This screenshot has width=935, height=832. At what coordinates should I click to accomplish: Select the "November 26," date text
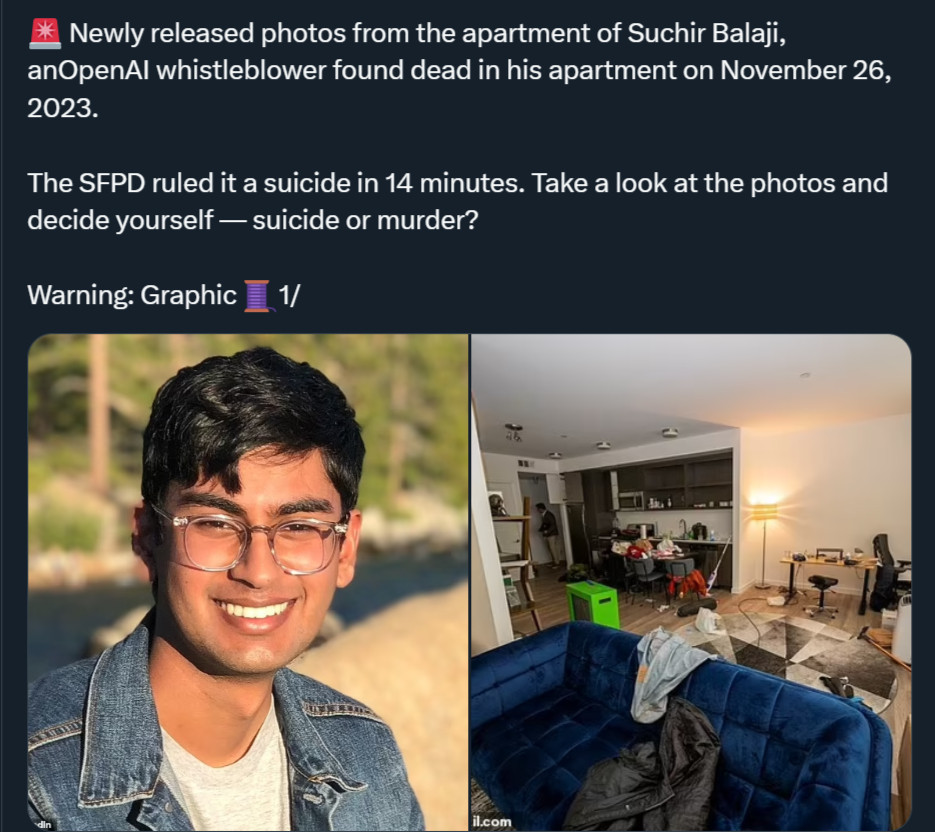tap(806, 71)
